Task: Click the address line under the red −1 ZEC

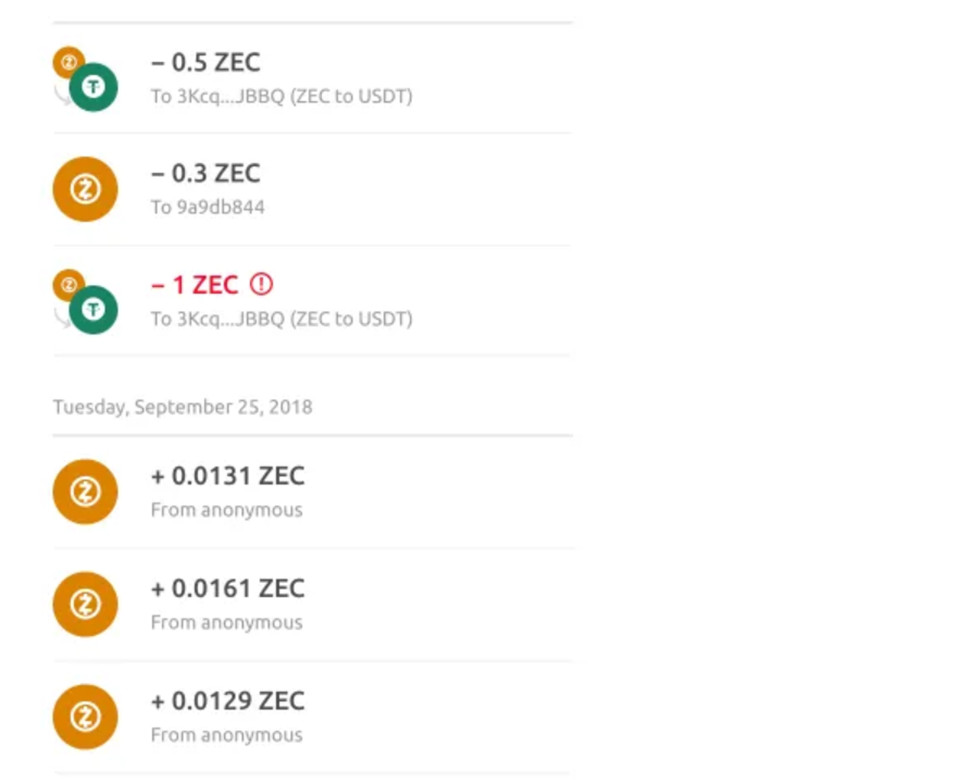Action: (281, 320)
